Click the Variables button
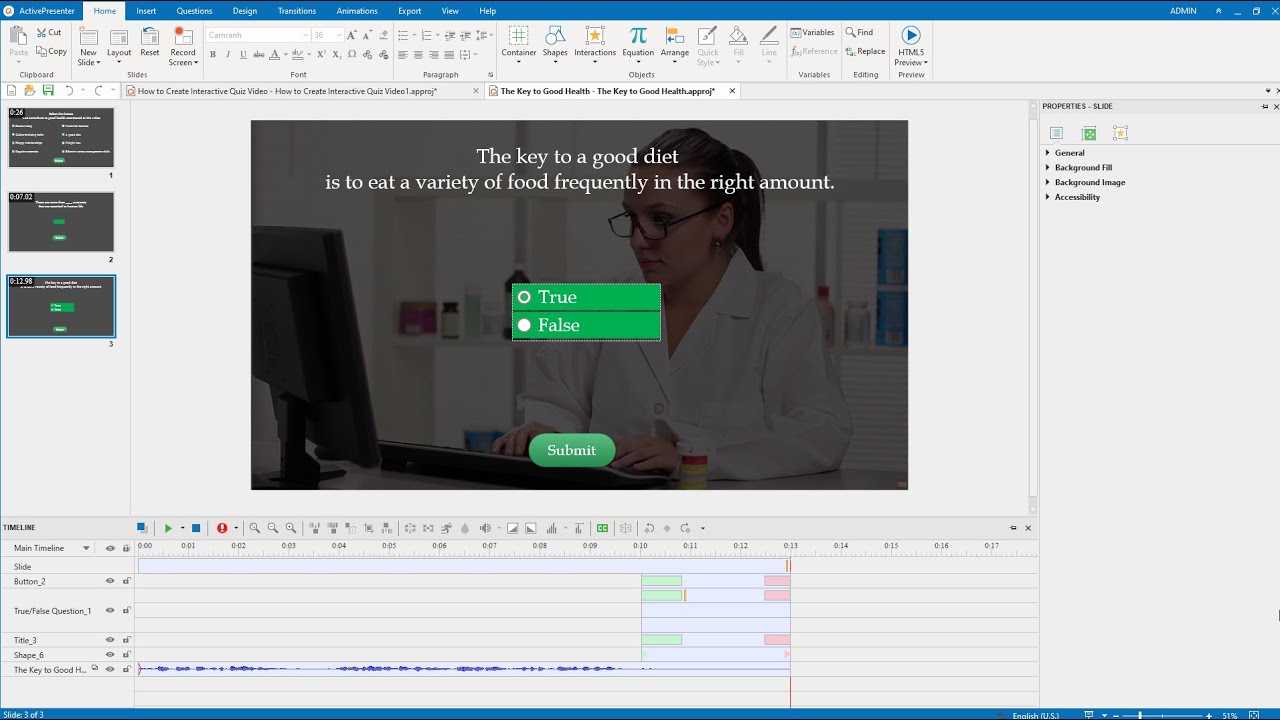Viewport: 1280px width, 720px height. click(x=812, y=32)
